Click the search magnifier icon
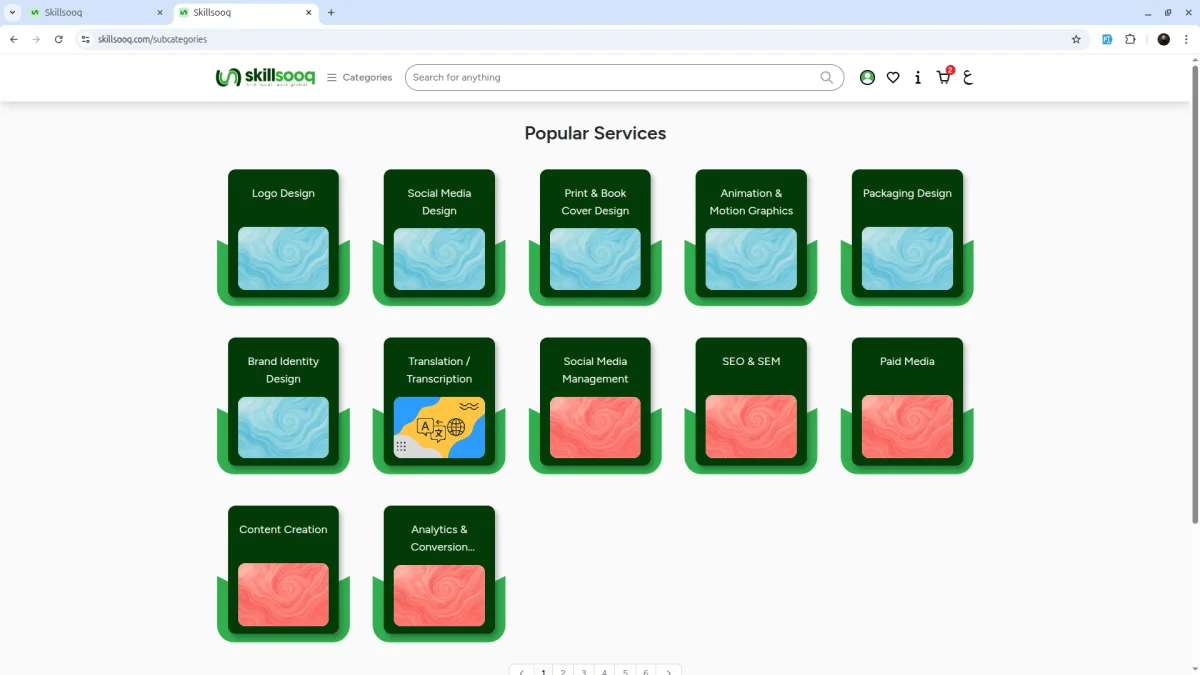This screenshot has height=675, width=1200. point(827,77)
